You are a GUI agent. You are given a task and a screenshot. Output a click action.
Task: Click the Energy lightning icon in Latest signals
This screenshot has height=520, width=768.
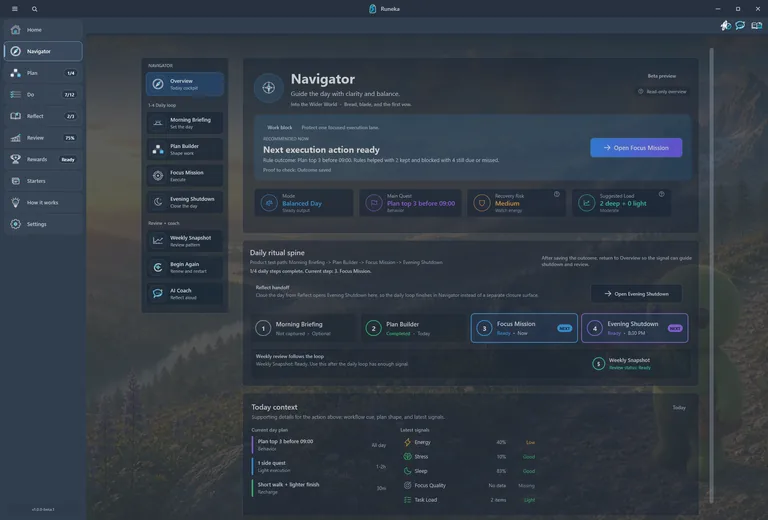[x=407, y=442]
